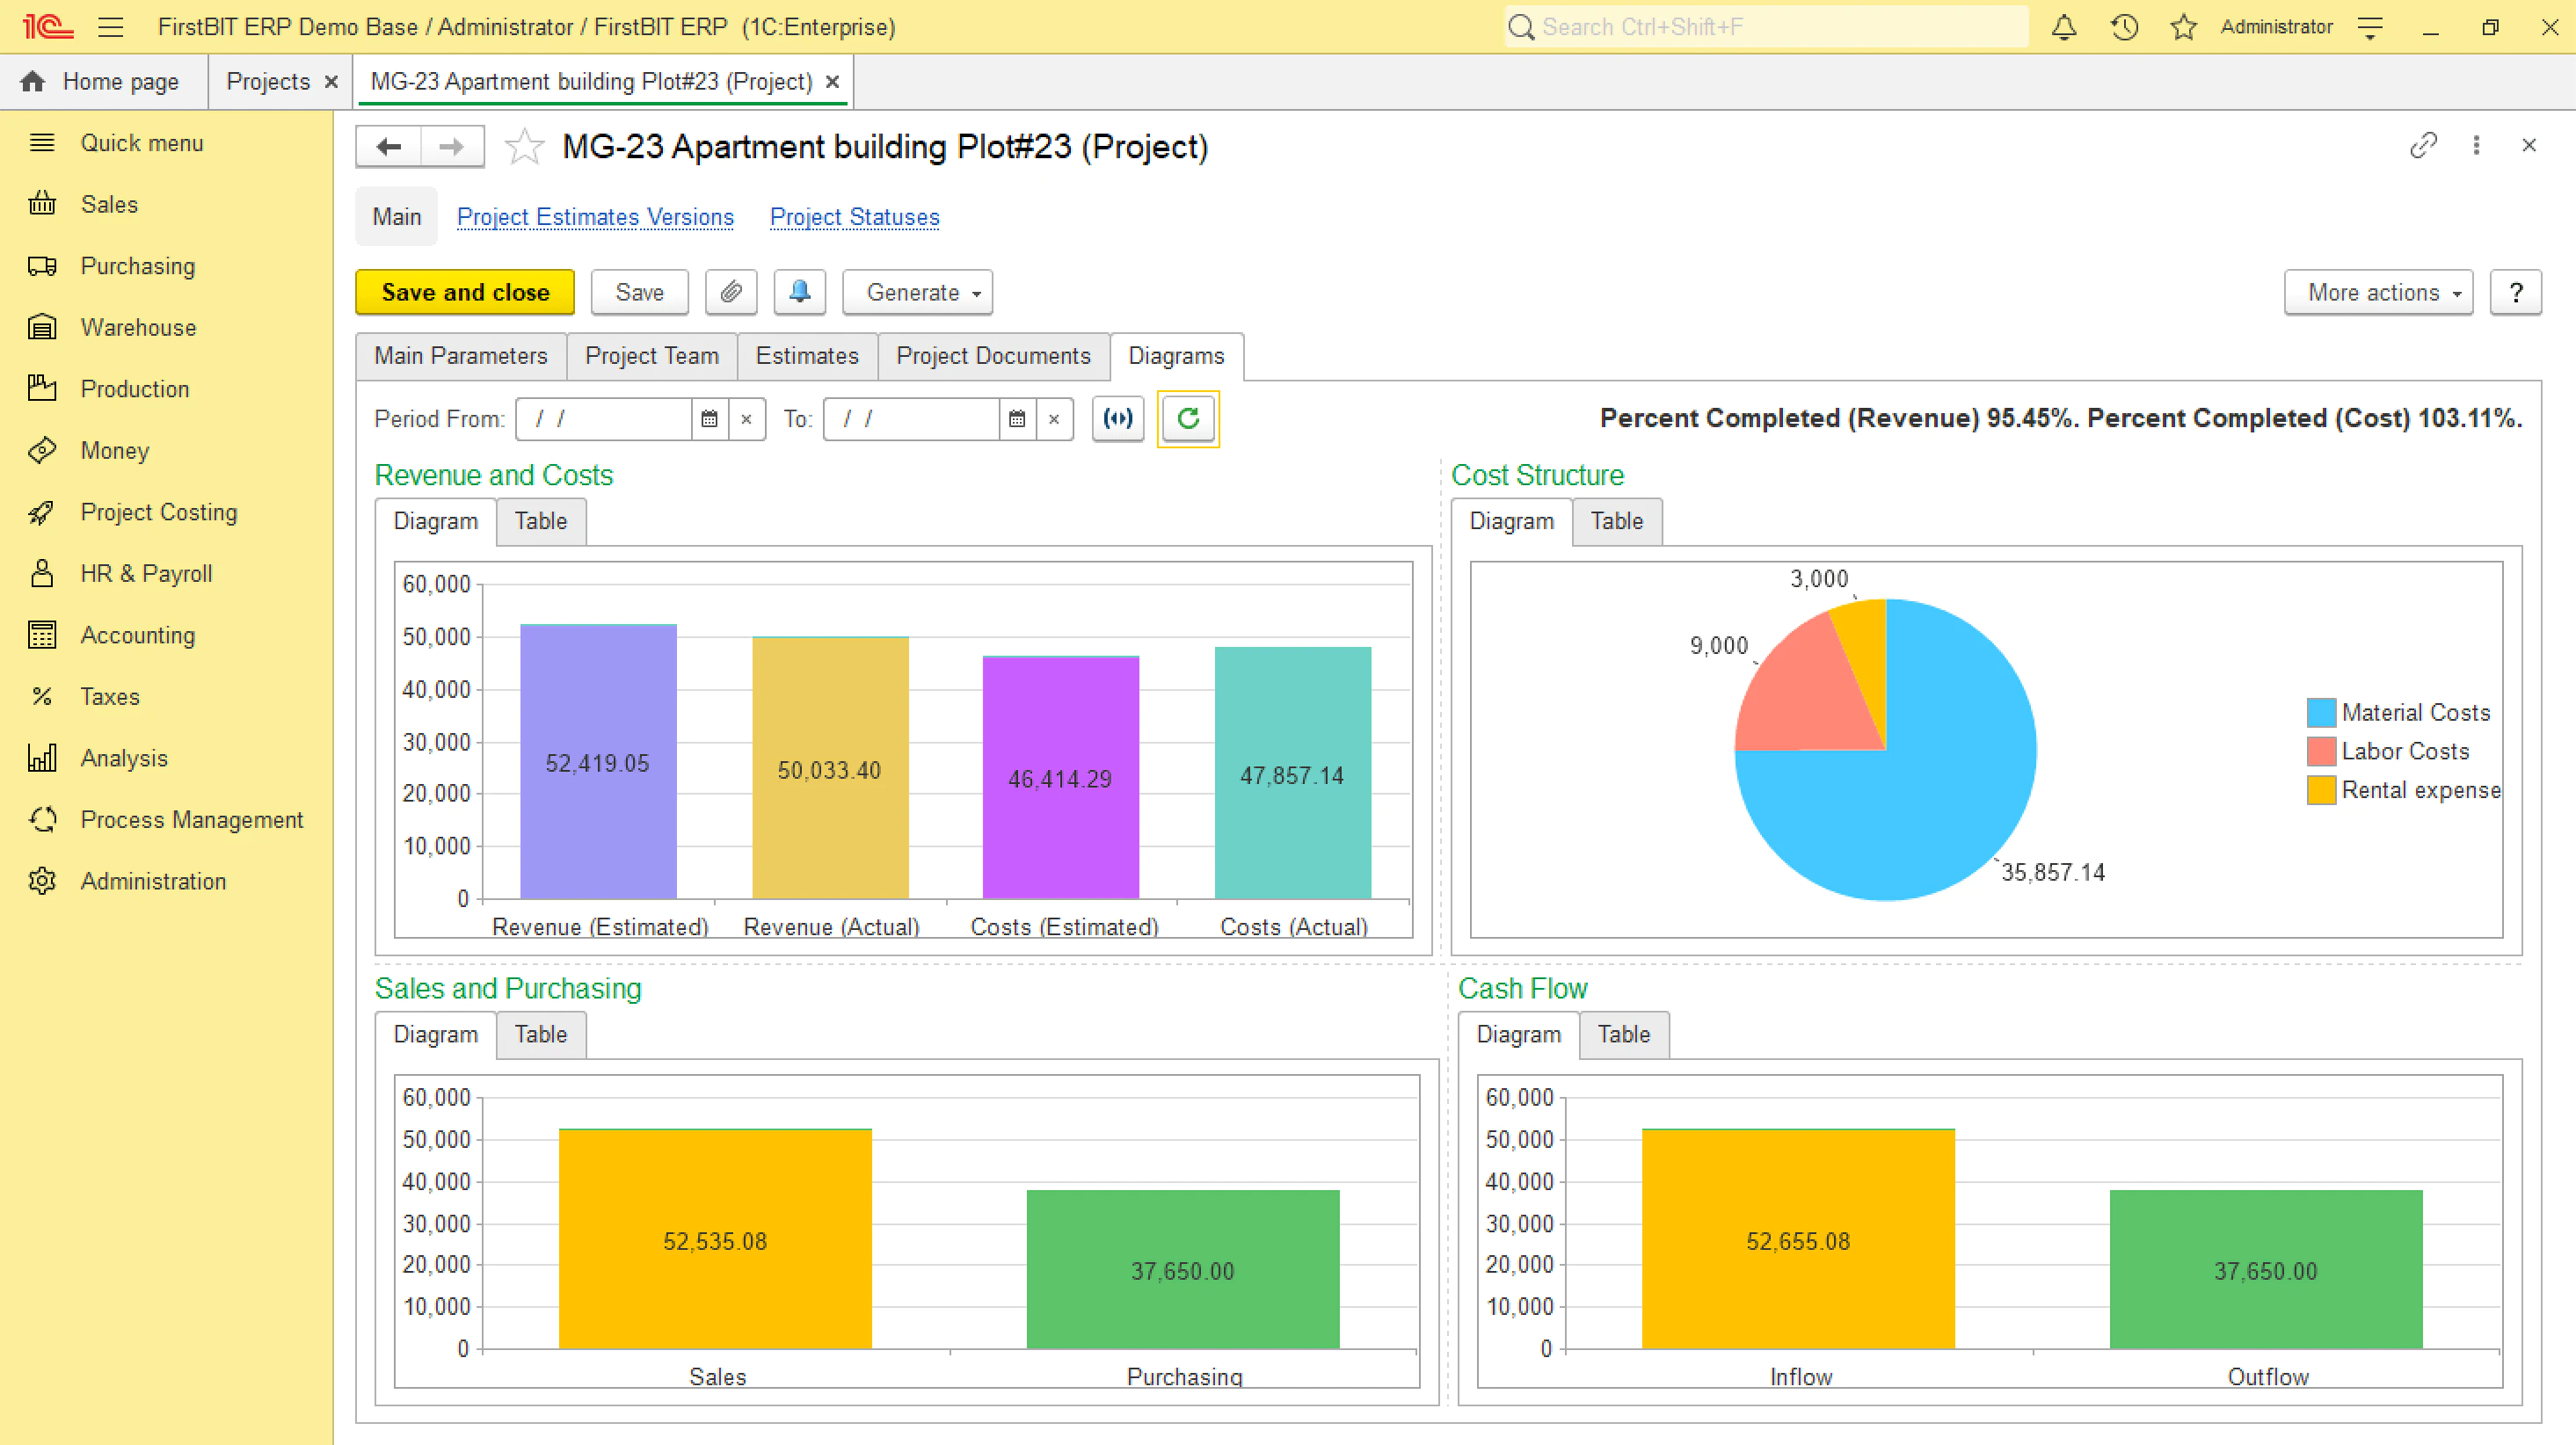Click the period selection icon button
Viewport: 2576px width, 1445px height.
1117,418
